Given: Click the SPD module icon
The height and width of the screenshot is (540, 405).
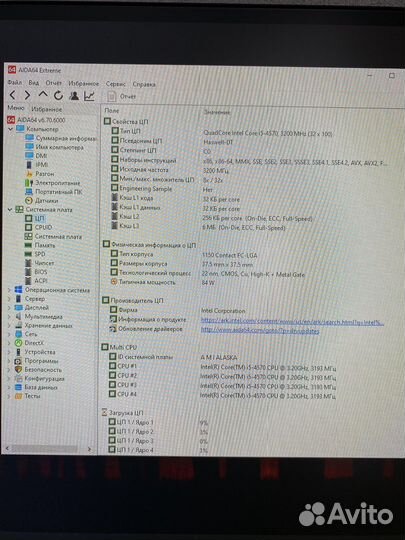Looking at the screenshot, I should coord(29,254).
